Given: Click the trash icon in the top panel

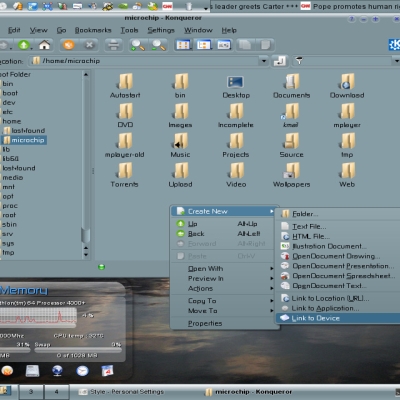Looking at the screenshot, I should [189, 6].
